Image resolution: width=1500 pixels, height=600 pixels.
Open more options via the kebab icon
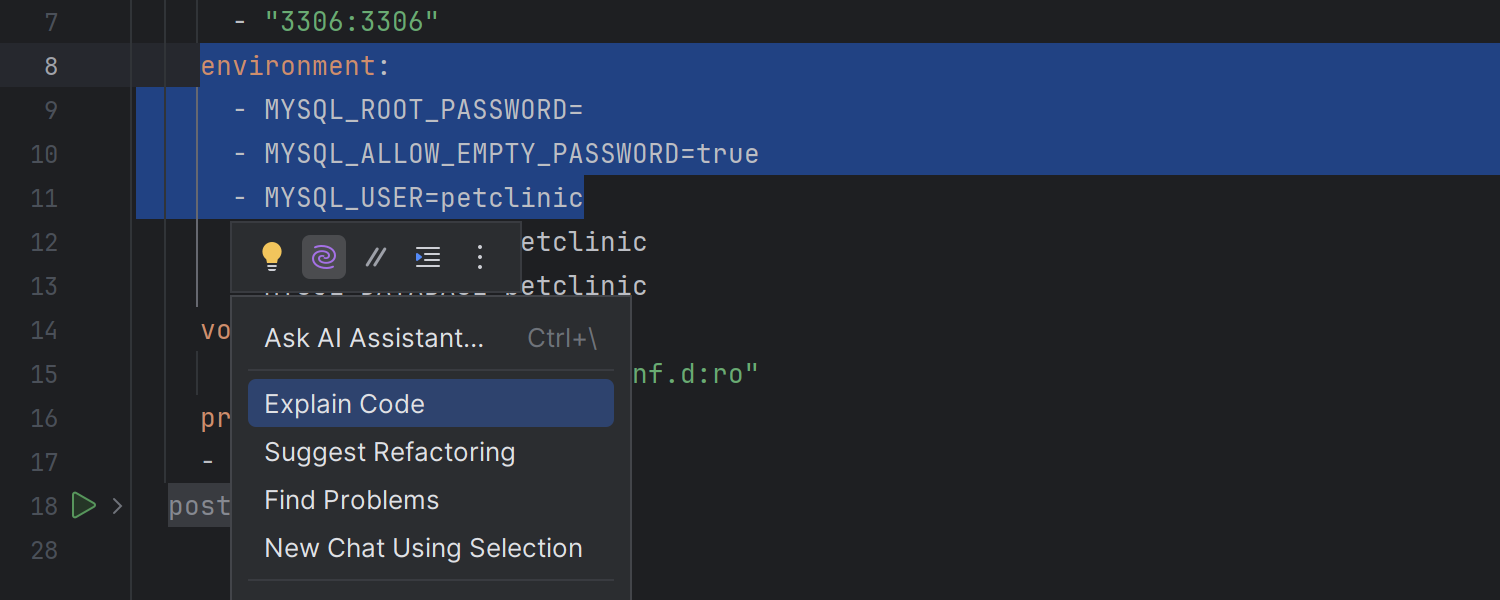click(x=480, y=257)
